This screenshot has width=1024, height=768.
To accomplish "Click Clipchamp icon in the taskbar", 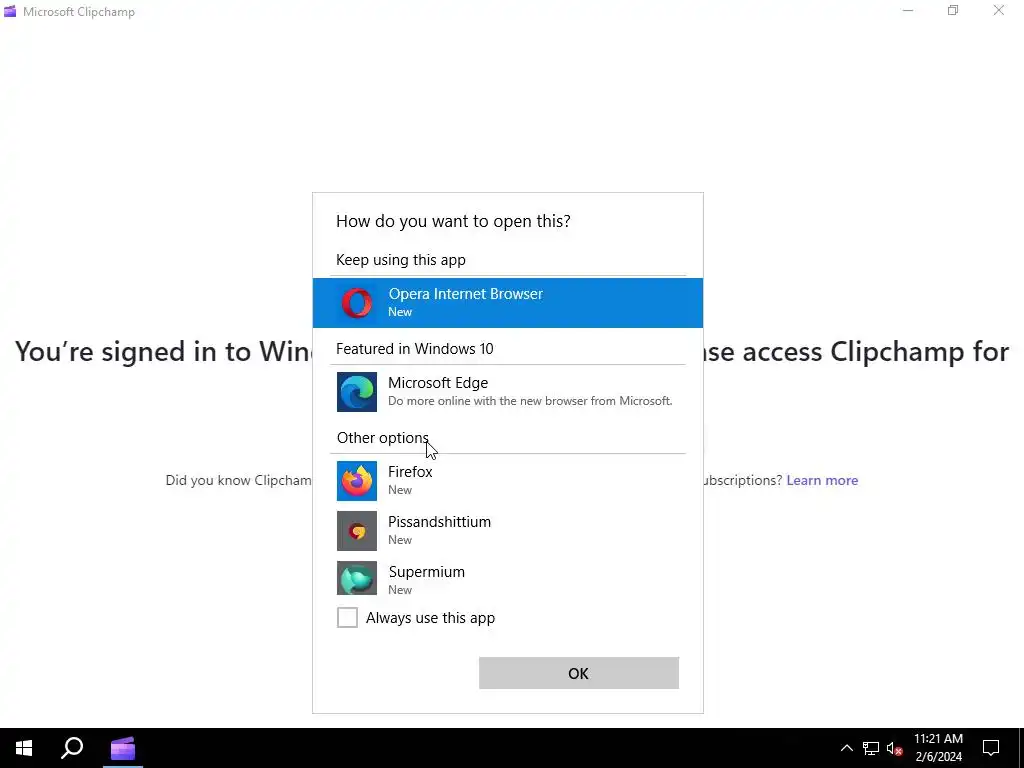I will tap(123, 748).
